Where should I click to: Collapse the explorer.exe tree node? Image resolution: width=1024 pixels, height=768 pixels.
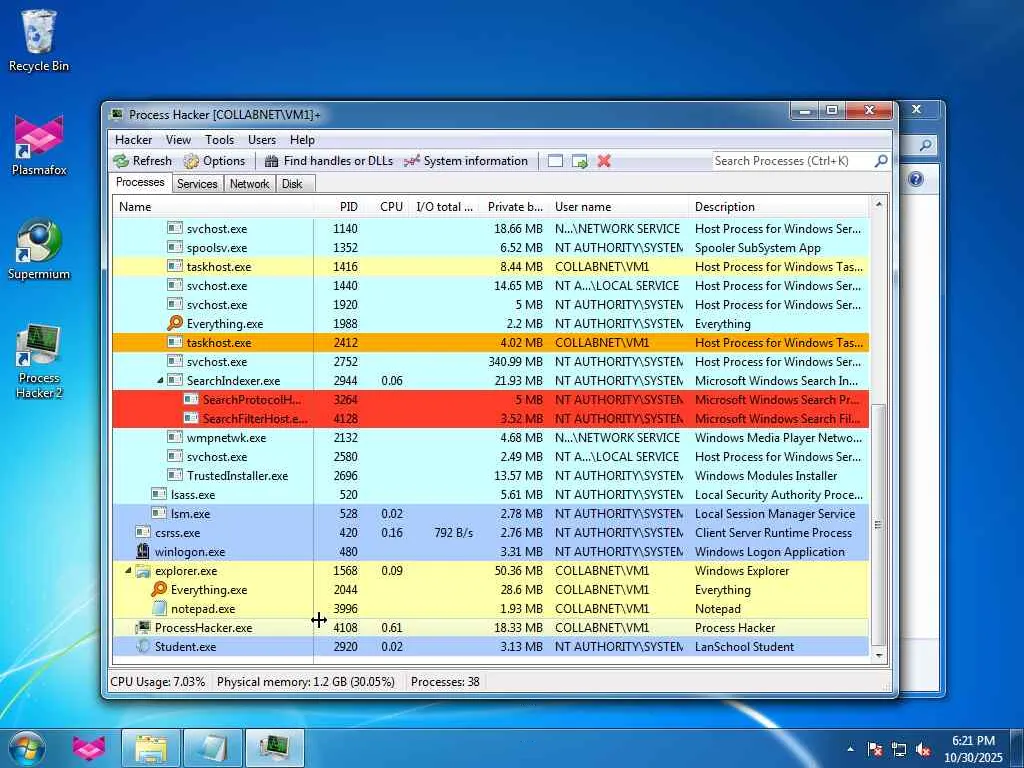[x=128, y=570]
